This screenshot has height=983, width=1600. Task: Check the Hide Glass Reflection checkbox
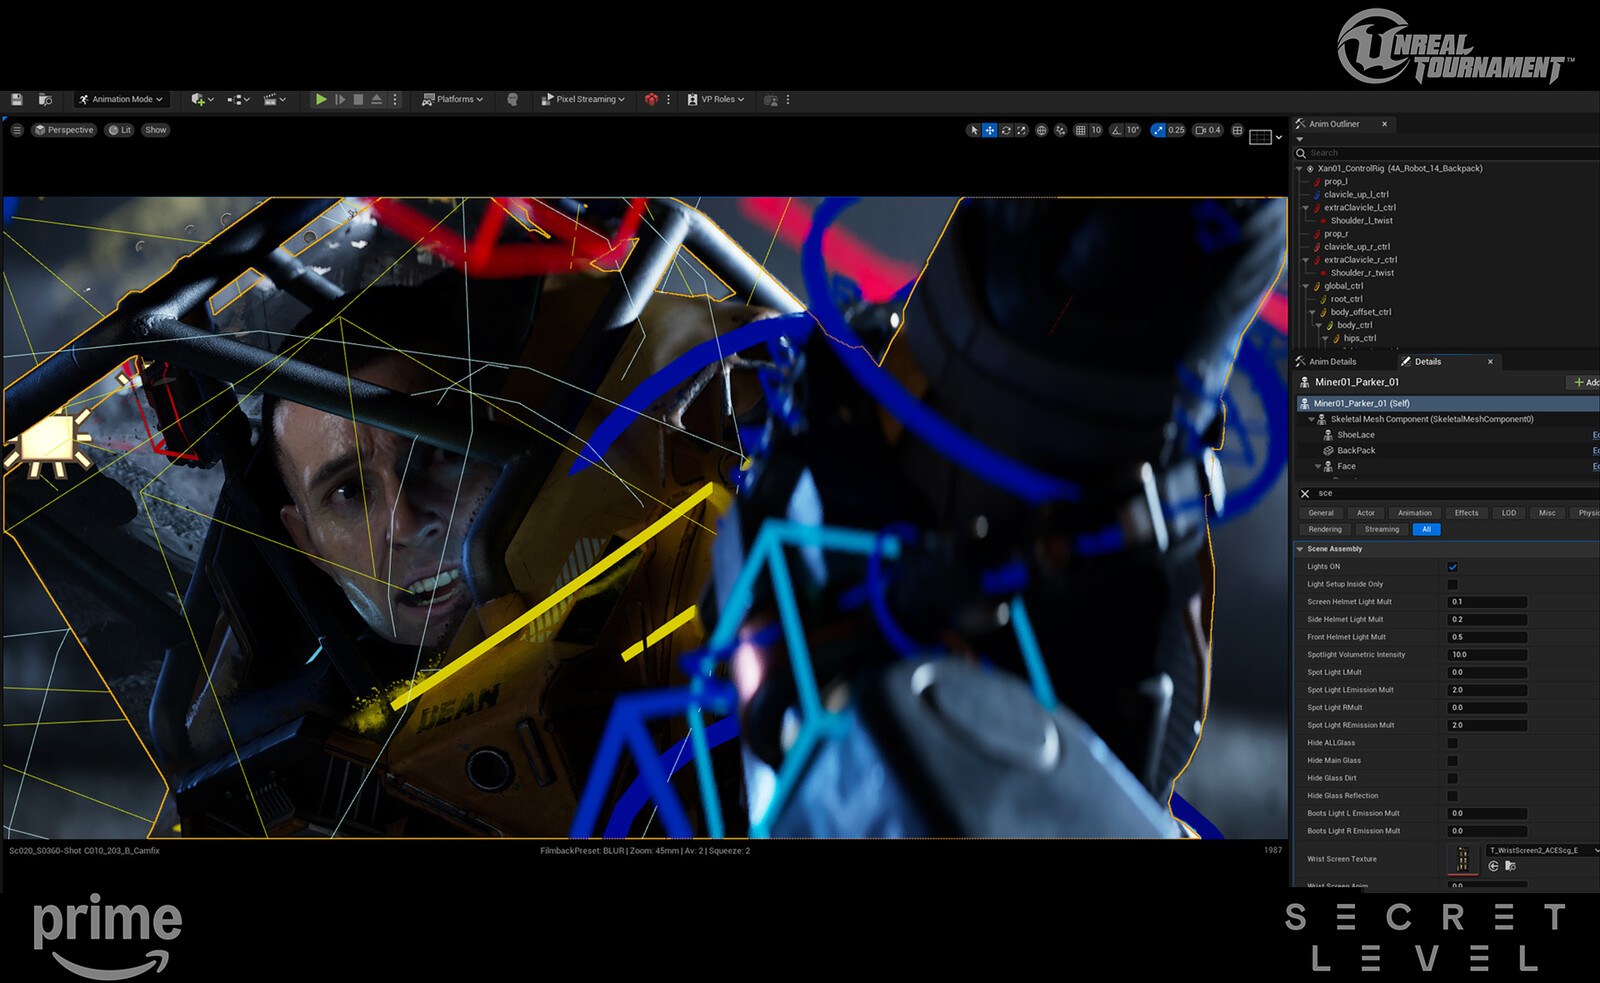tap(1452, 796)
